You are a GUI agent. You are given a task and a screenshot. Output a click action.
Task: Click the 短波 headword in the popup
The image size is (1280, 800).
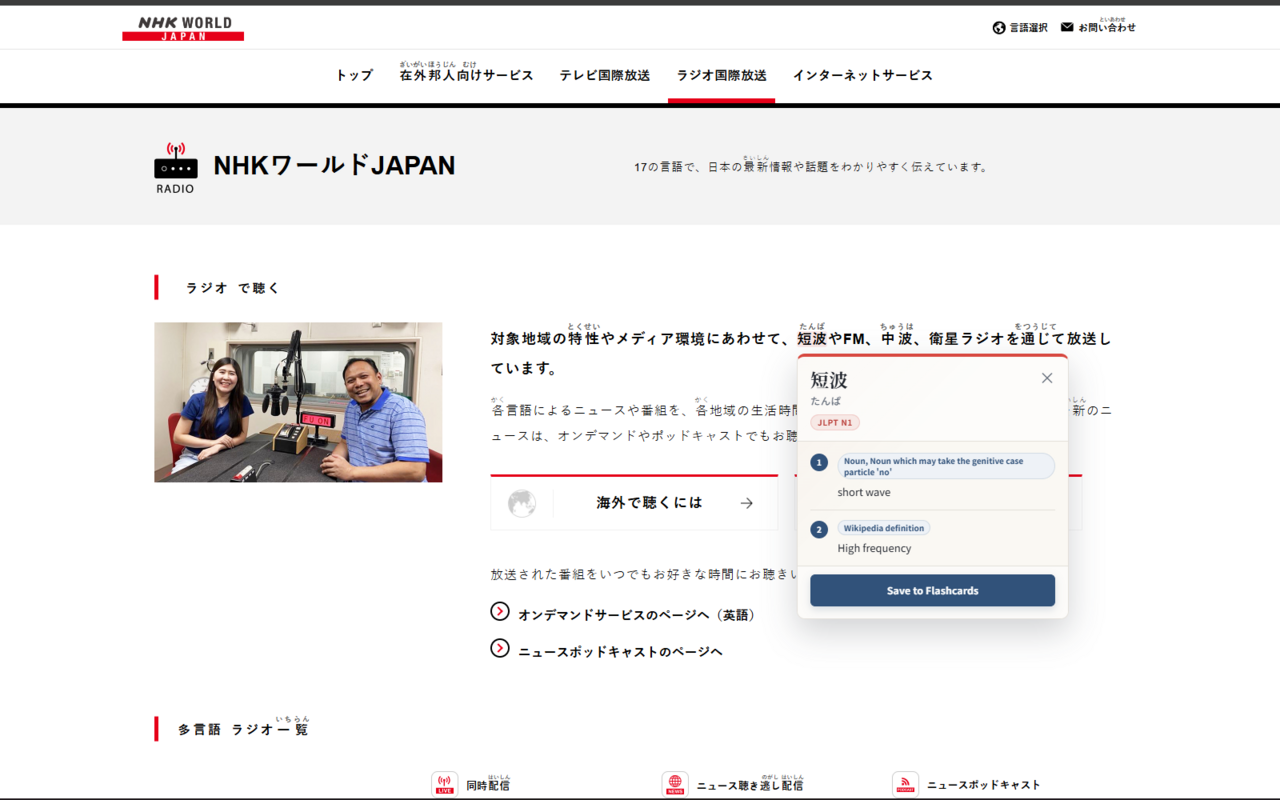click(829, 380)
